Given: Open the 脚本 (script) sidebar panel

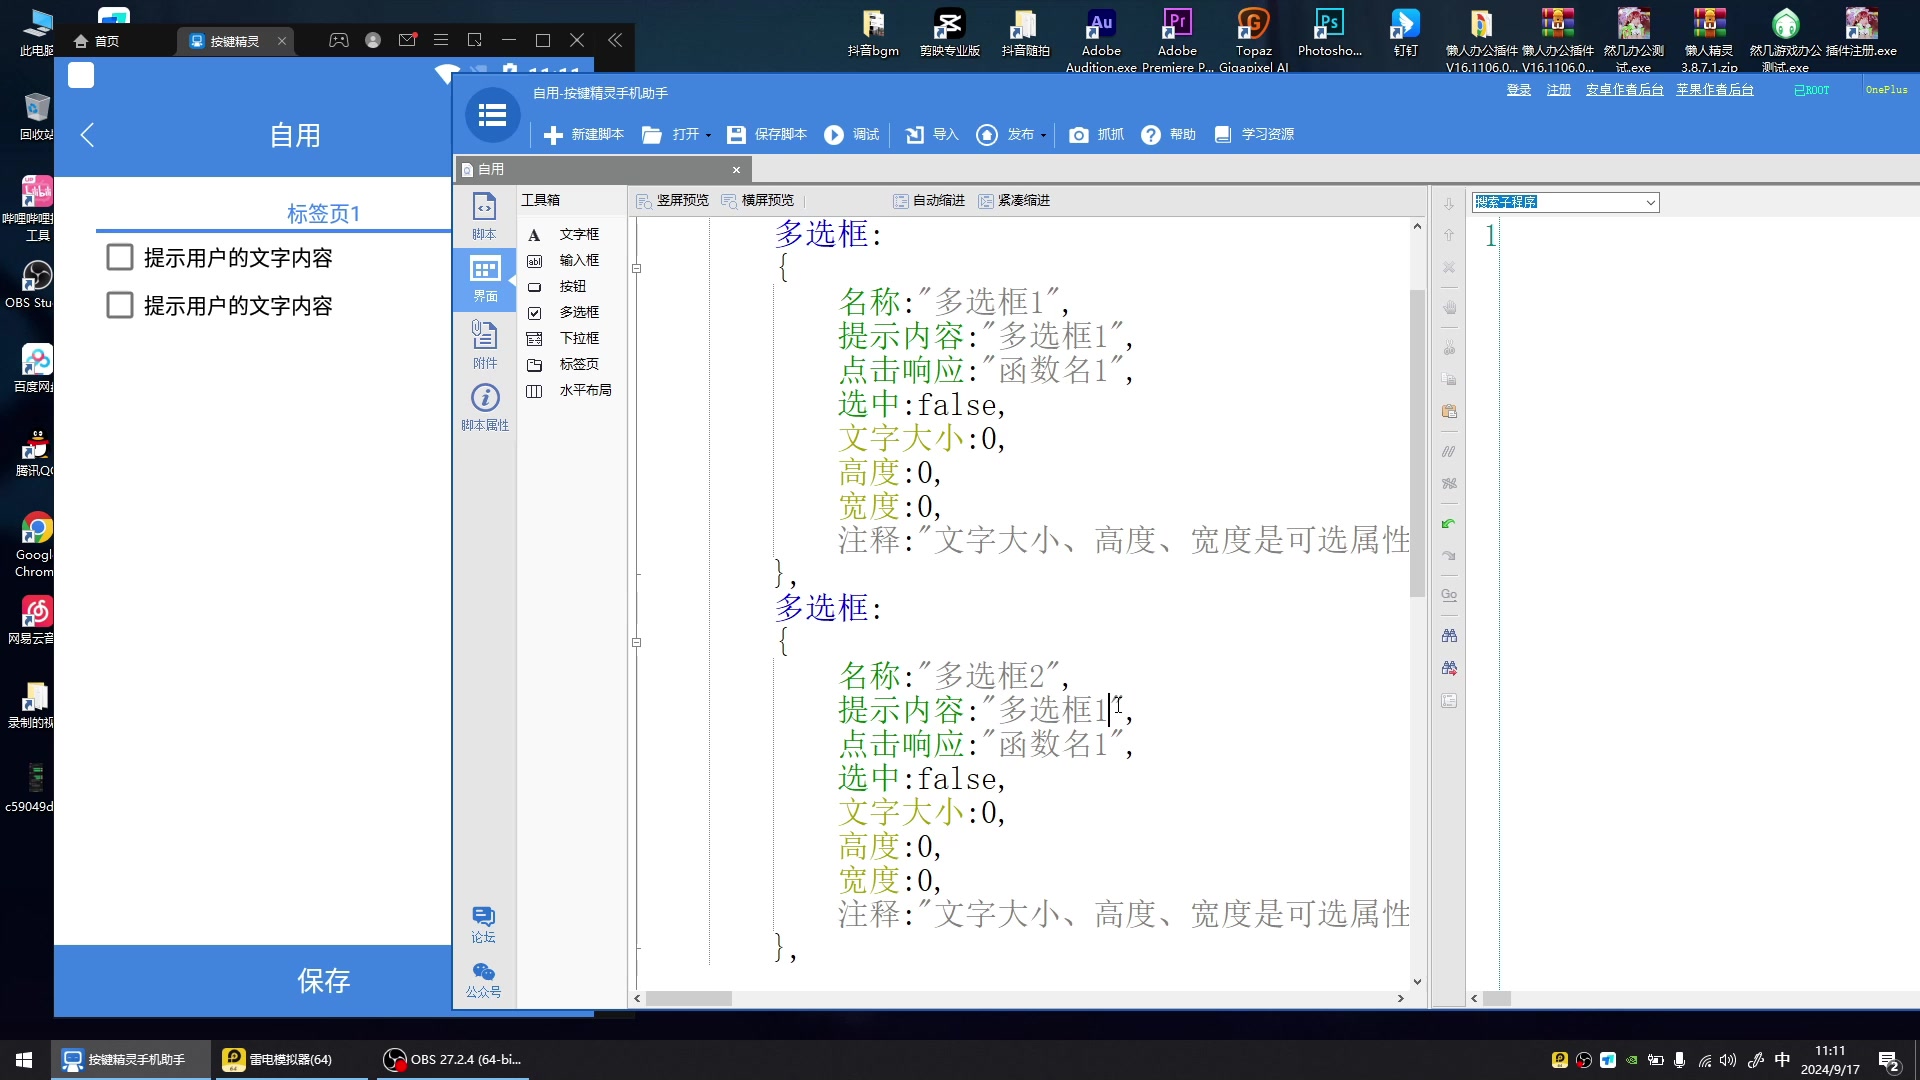Looking at the screenshot, I should coord(484,215).
